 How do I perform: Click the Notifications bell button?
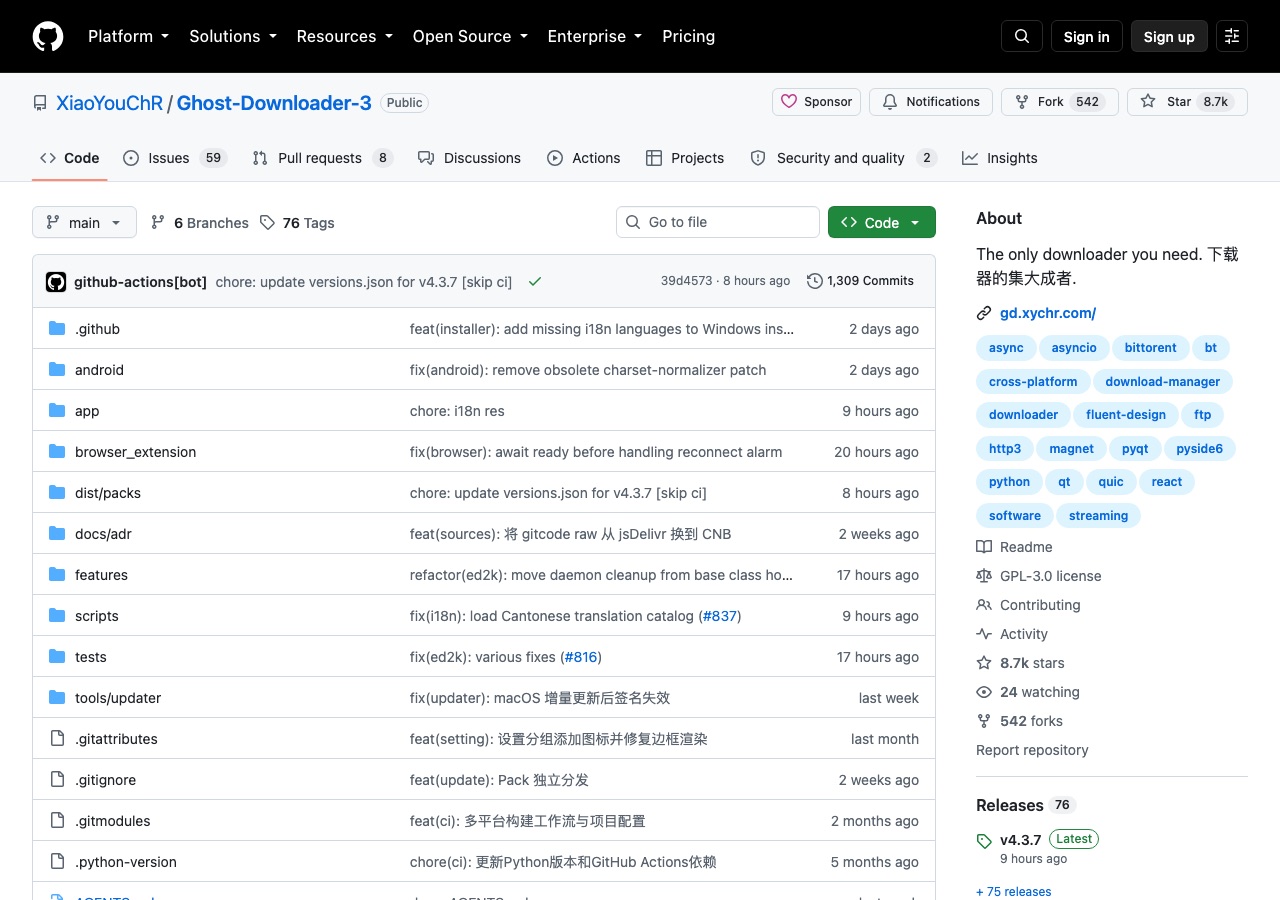(931, 102)
